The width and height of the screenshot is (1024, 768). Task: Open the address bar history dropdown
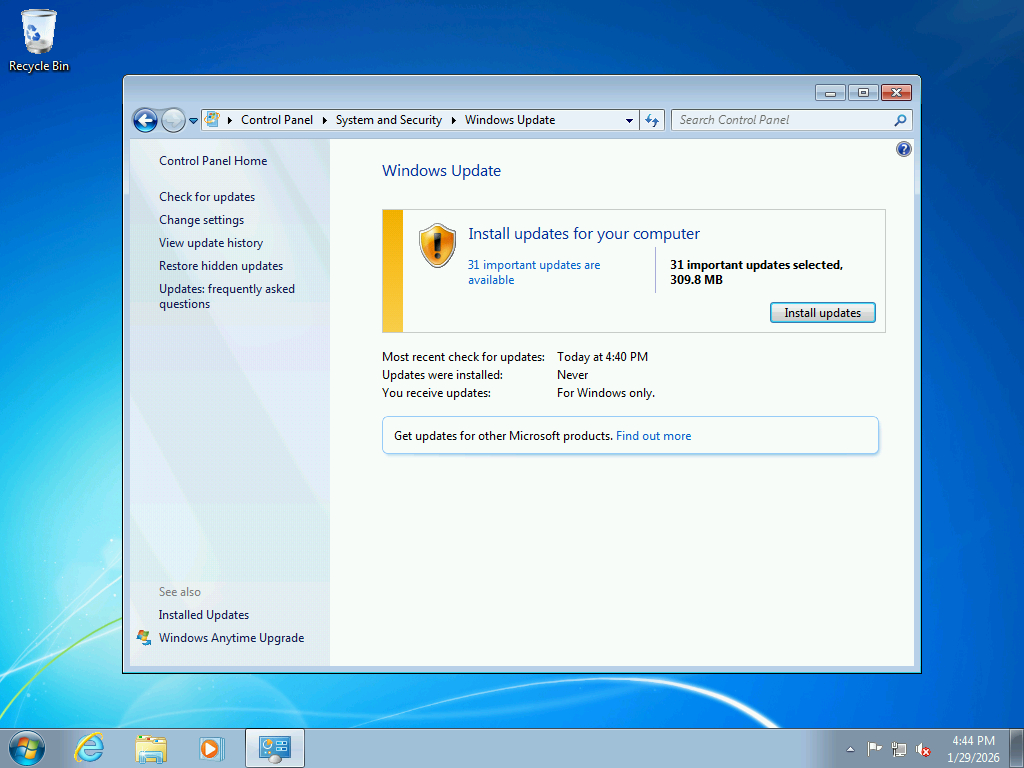(629, 120)
